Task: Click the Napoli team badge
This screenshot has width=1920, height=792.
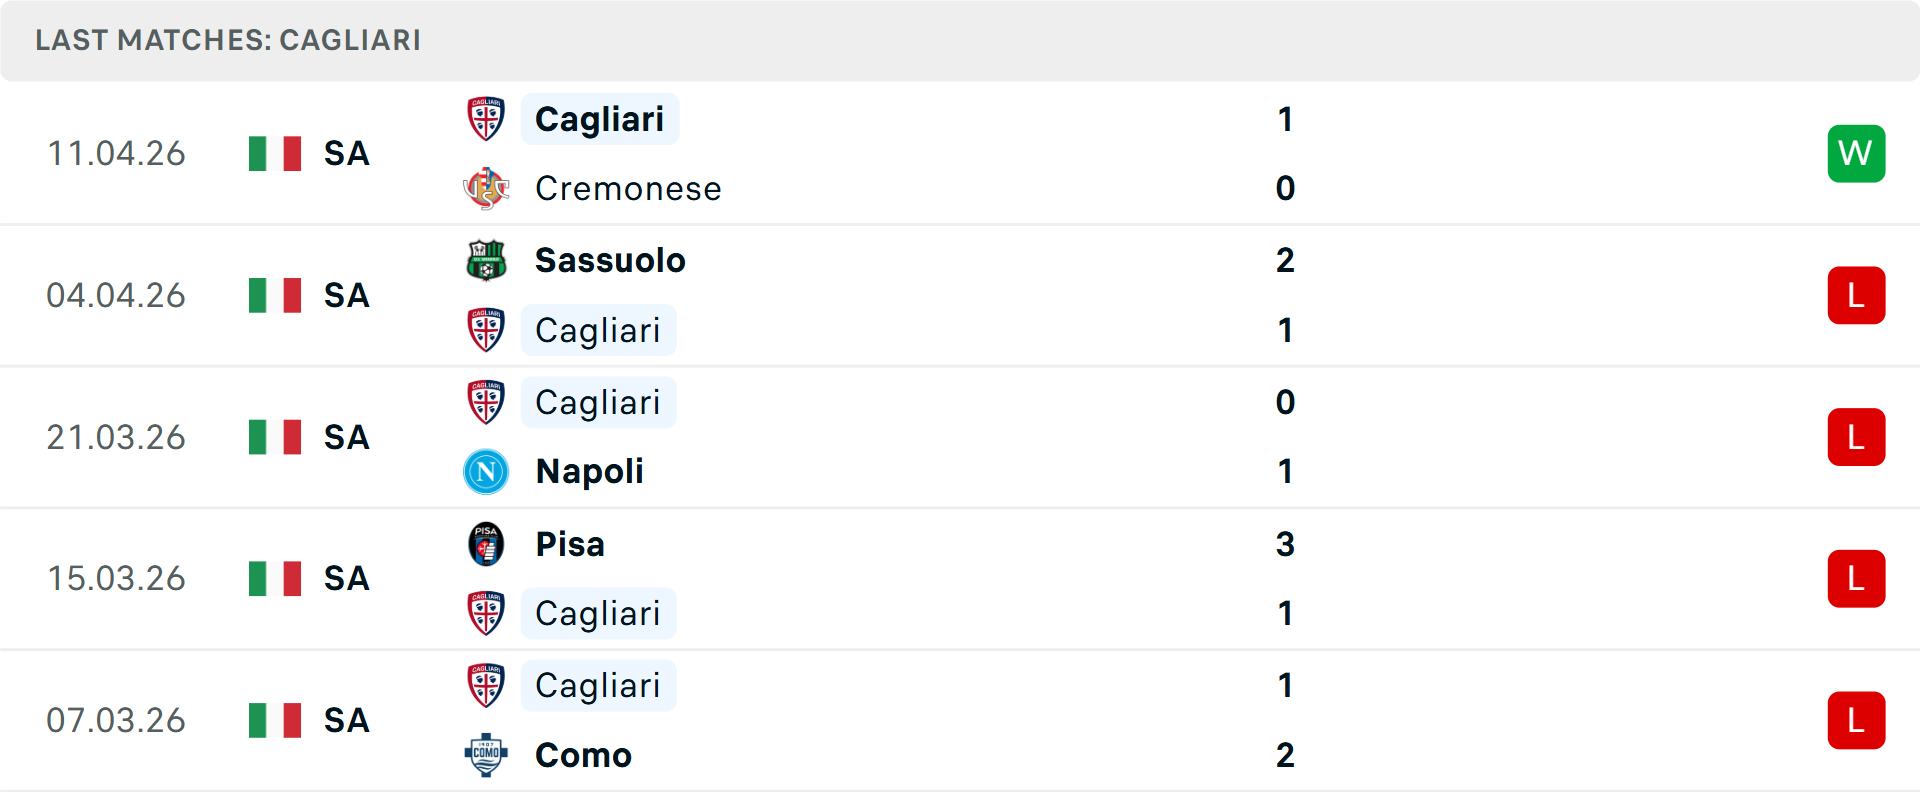Action: pos(486,471)
